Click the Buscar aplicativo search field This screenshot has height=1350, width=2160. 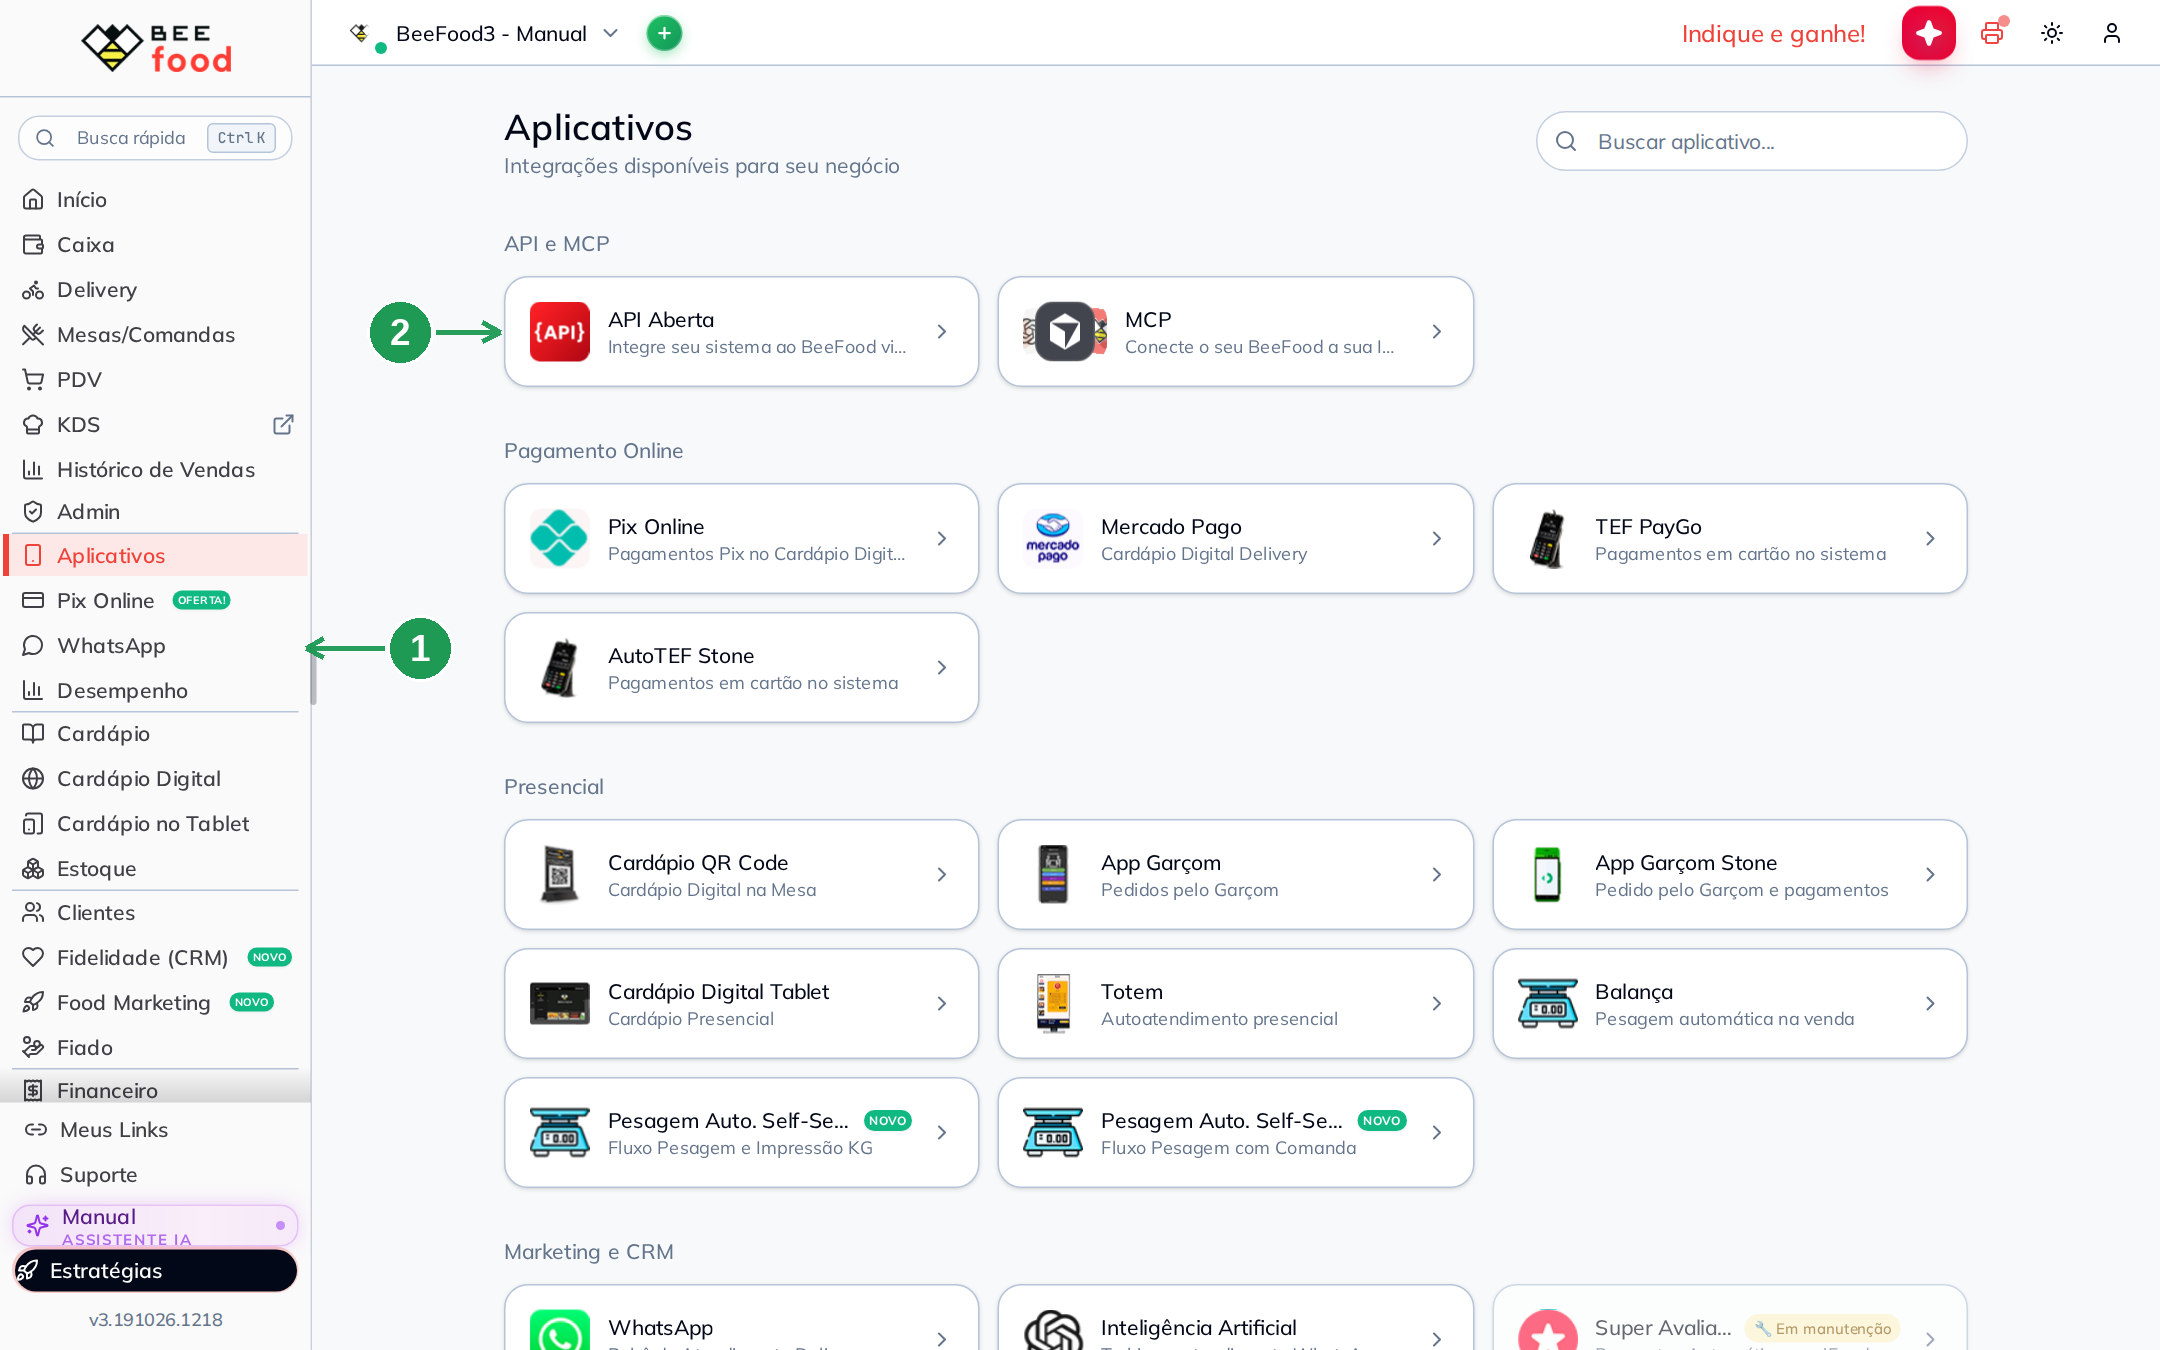click(x=1751, y=141)
